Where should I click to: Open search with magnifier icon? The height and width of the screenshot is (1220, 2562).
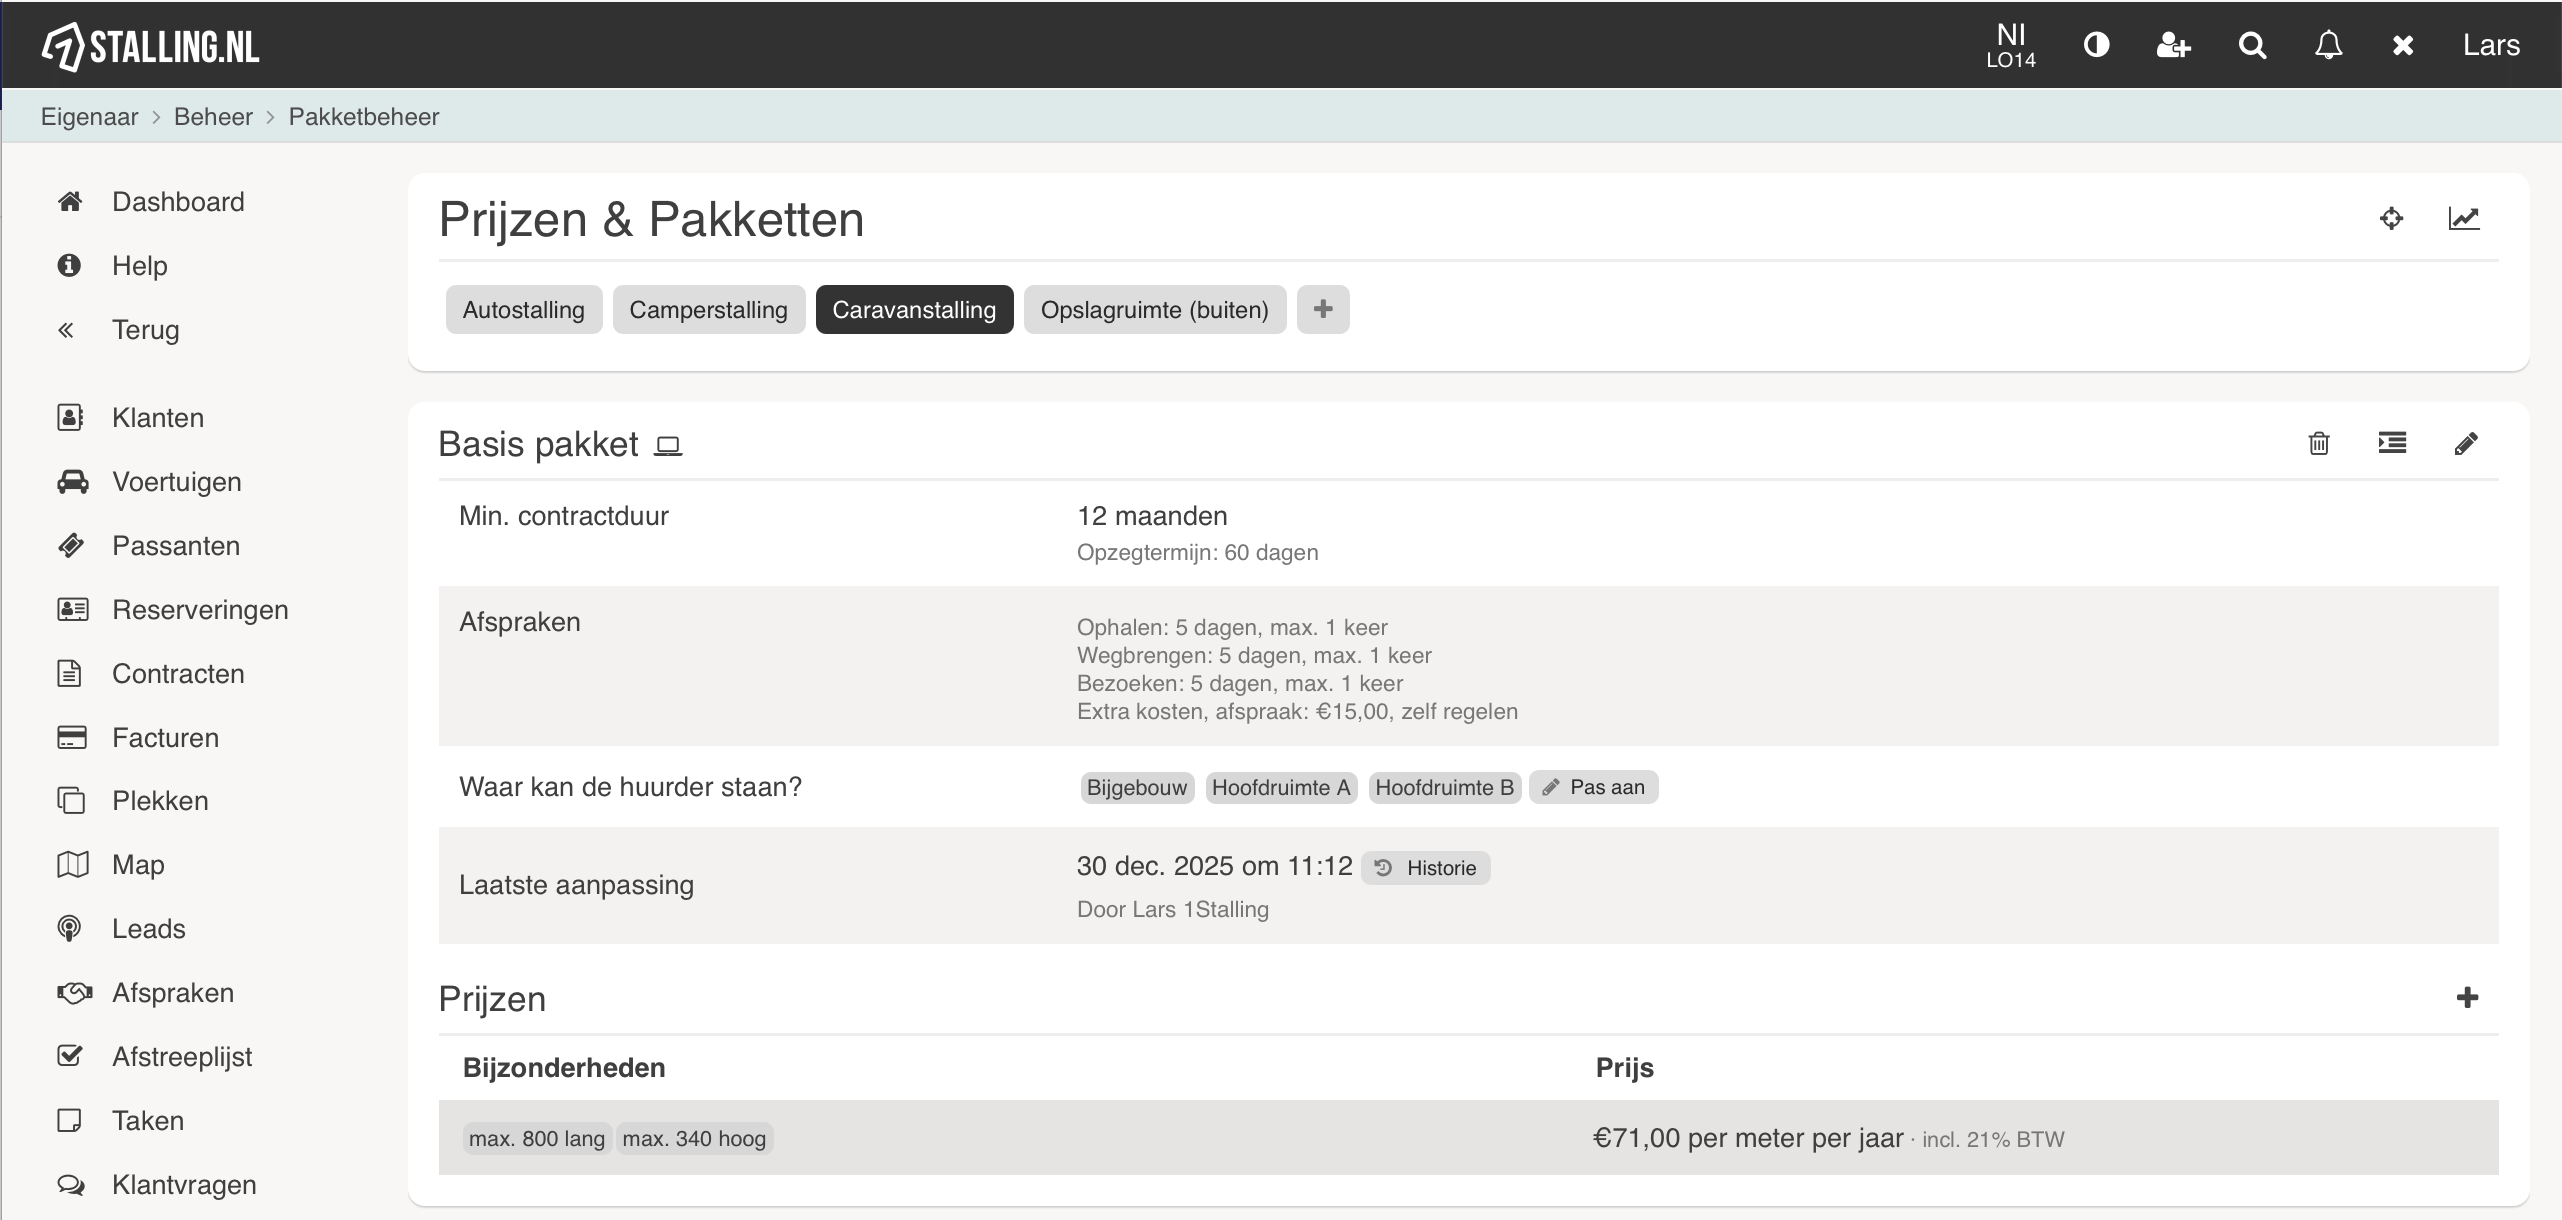(x=2251, y=45)
